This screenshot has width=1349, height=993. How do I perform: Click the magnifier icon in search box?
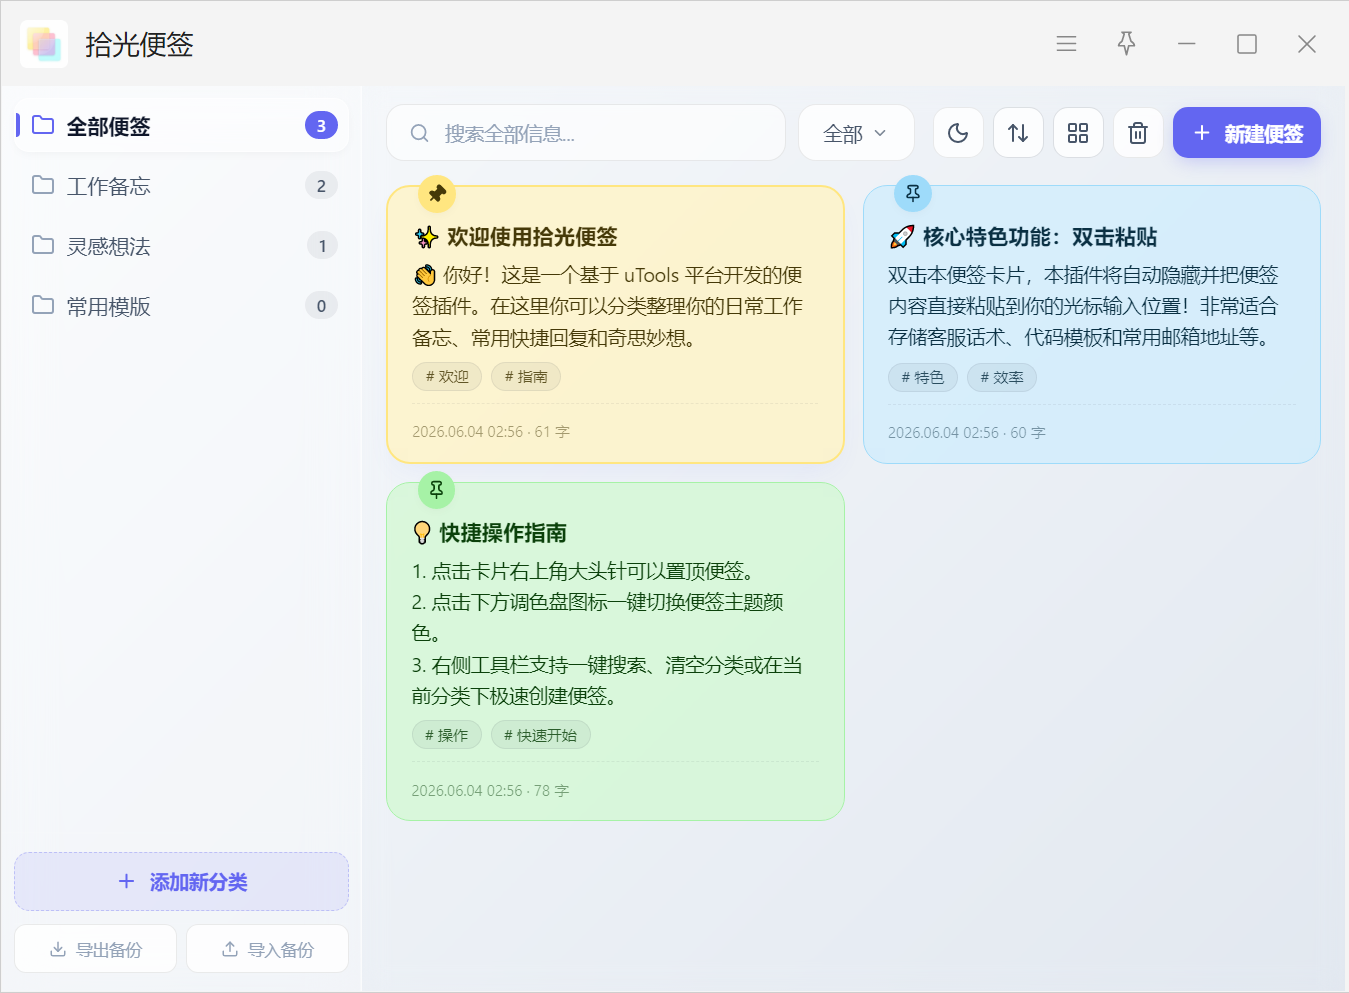[420, 133]
